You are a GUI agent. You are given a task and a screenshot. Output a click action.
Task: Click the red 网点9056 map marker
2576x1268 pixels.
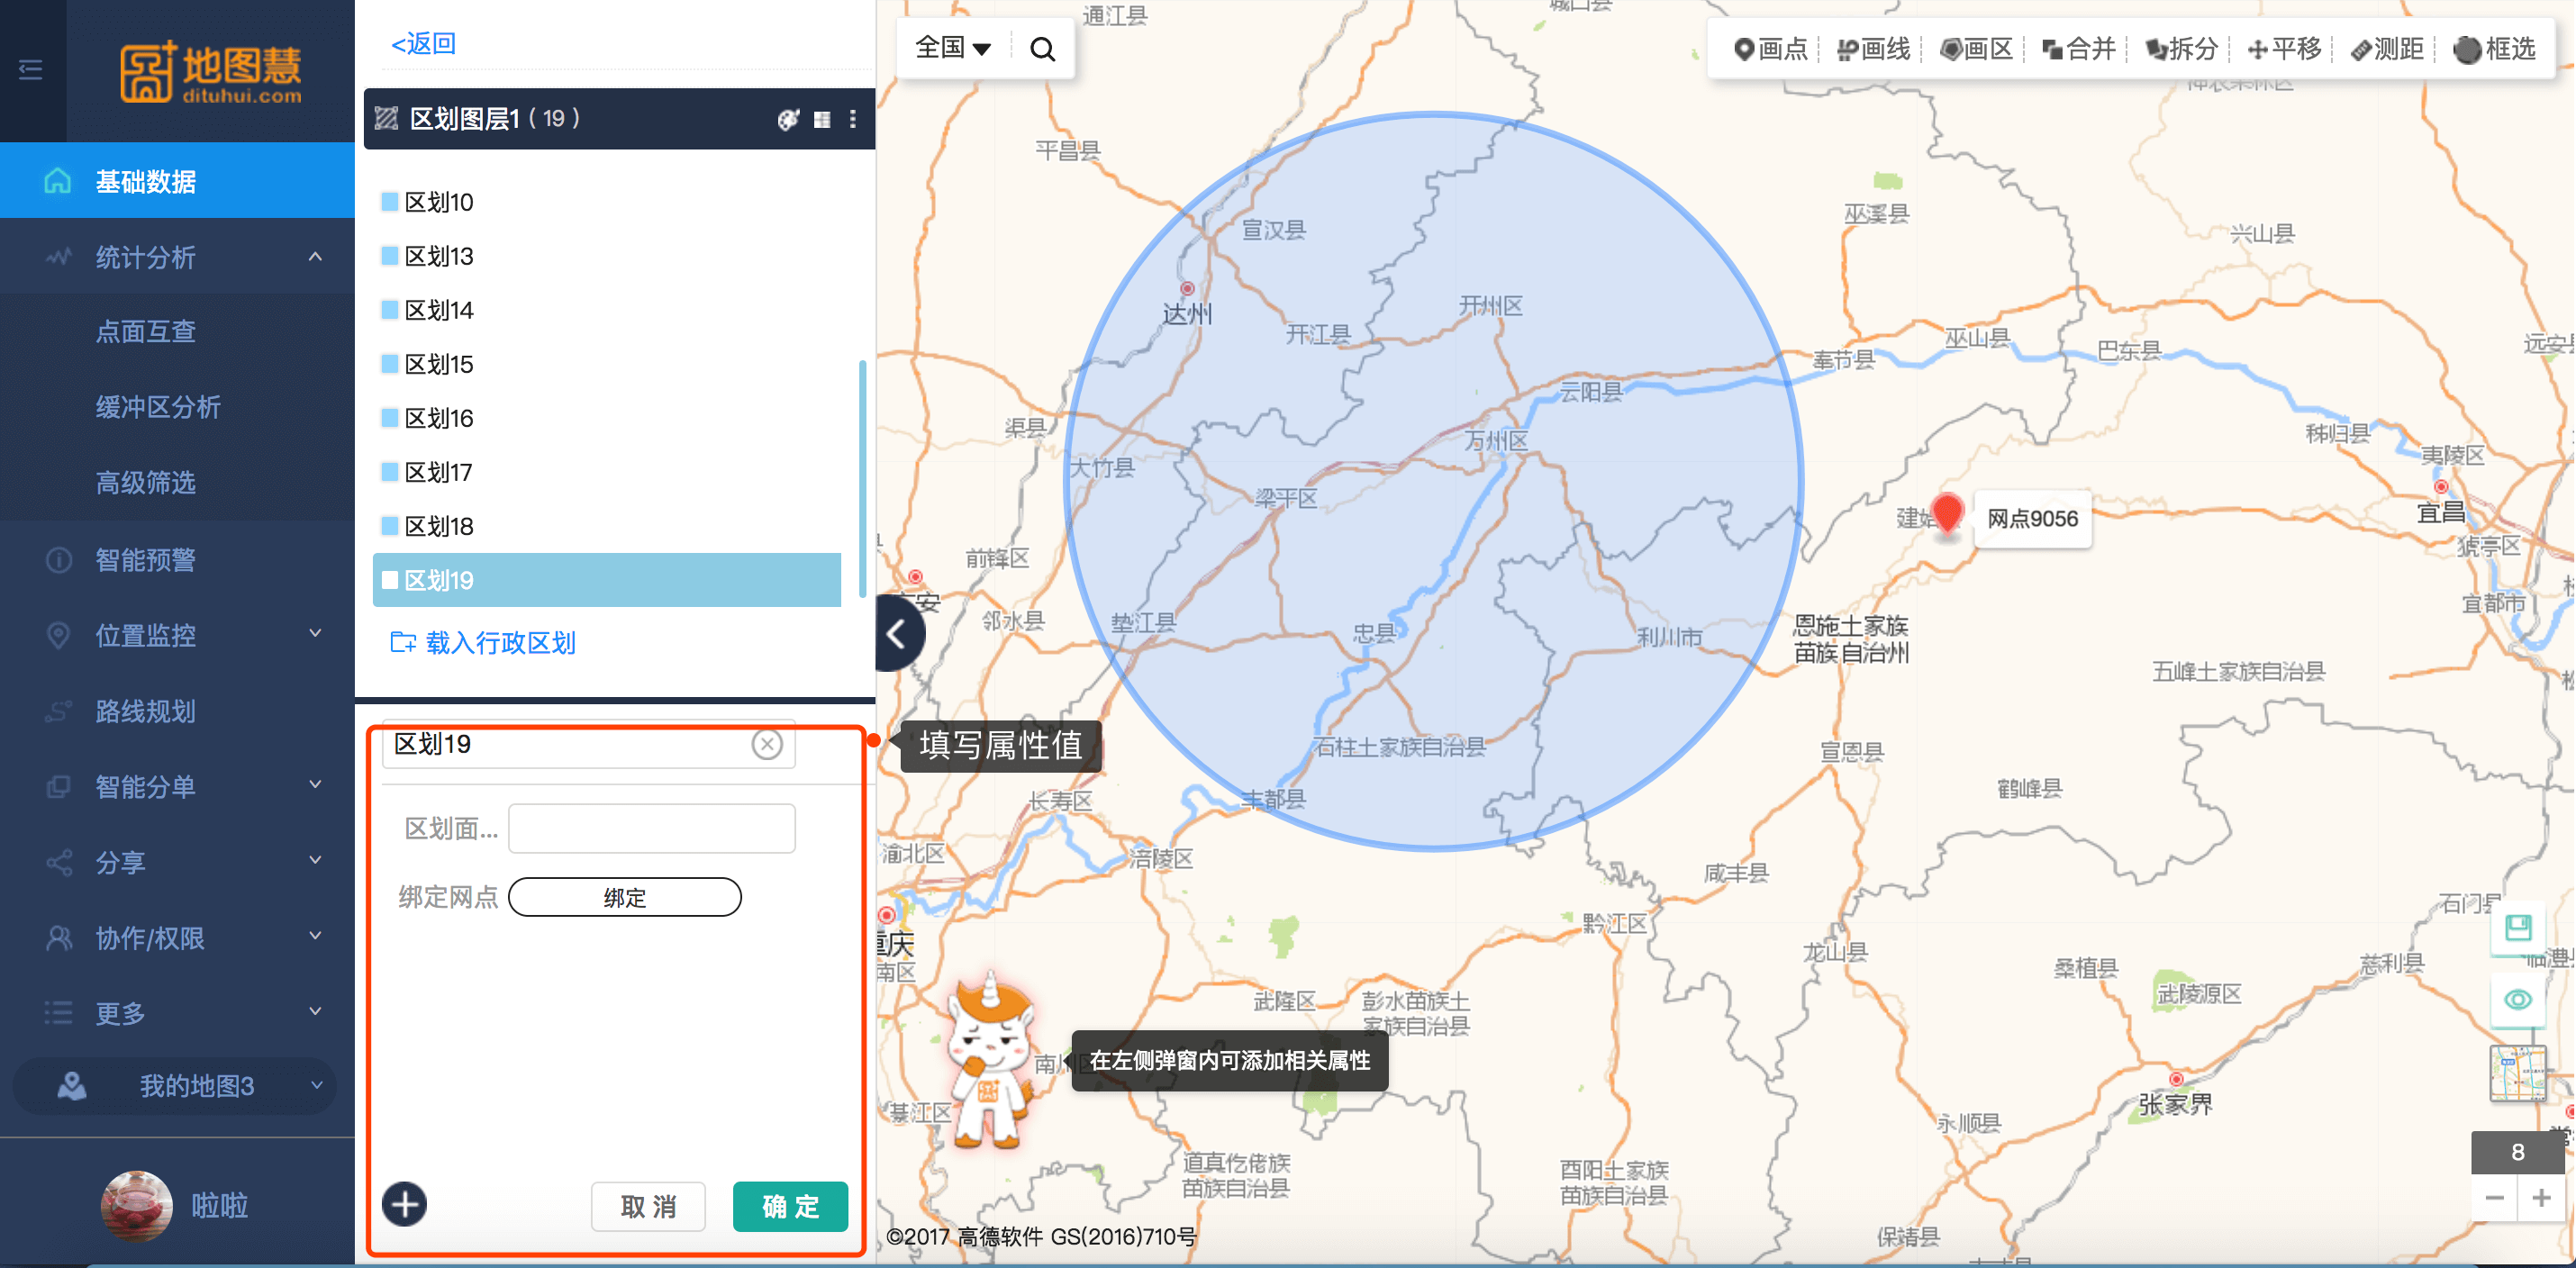pyautogui.click(x=1947, y=514)
